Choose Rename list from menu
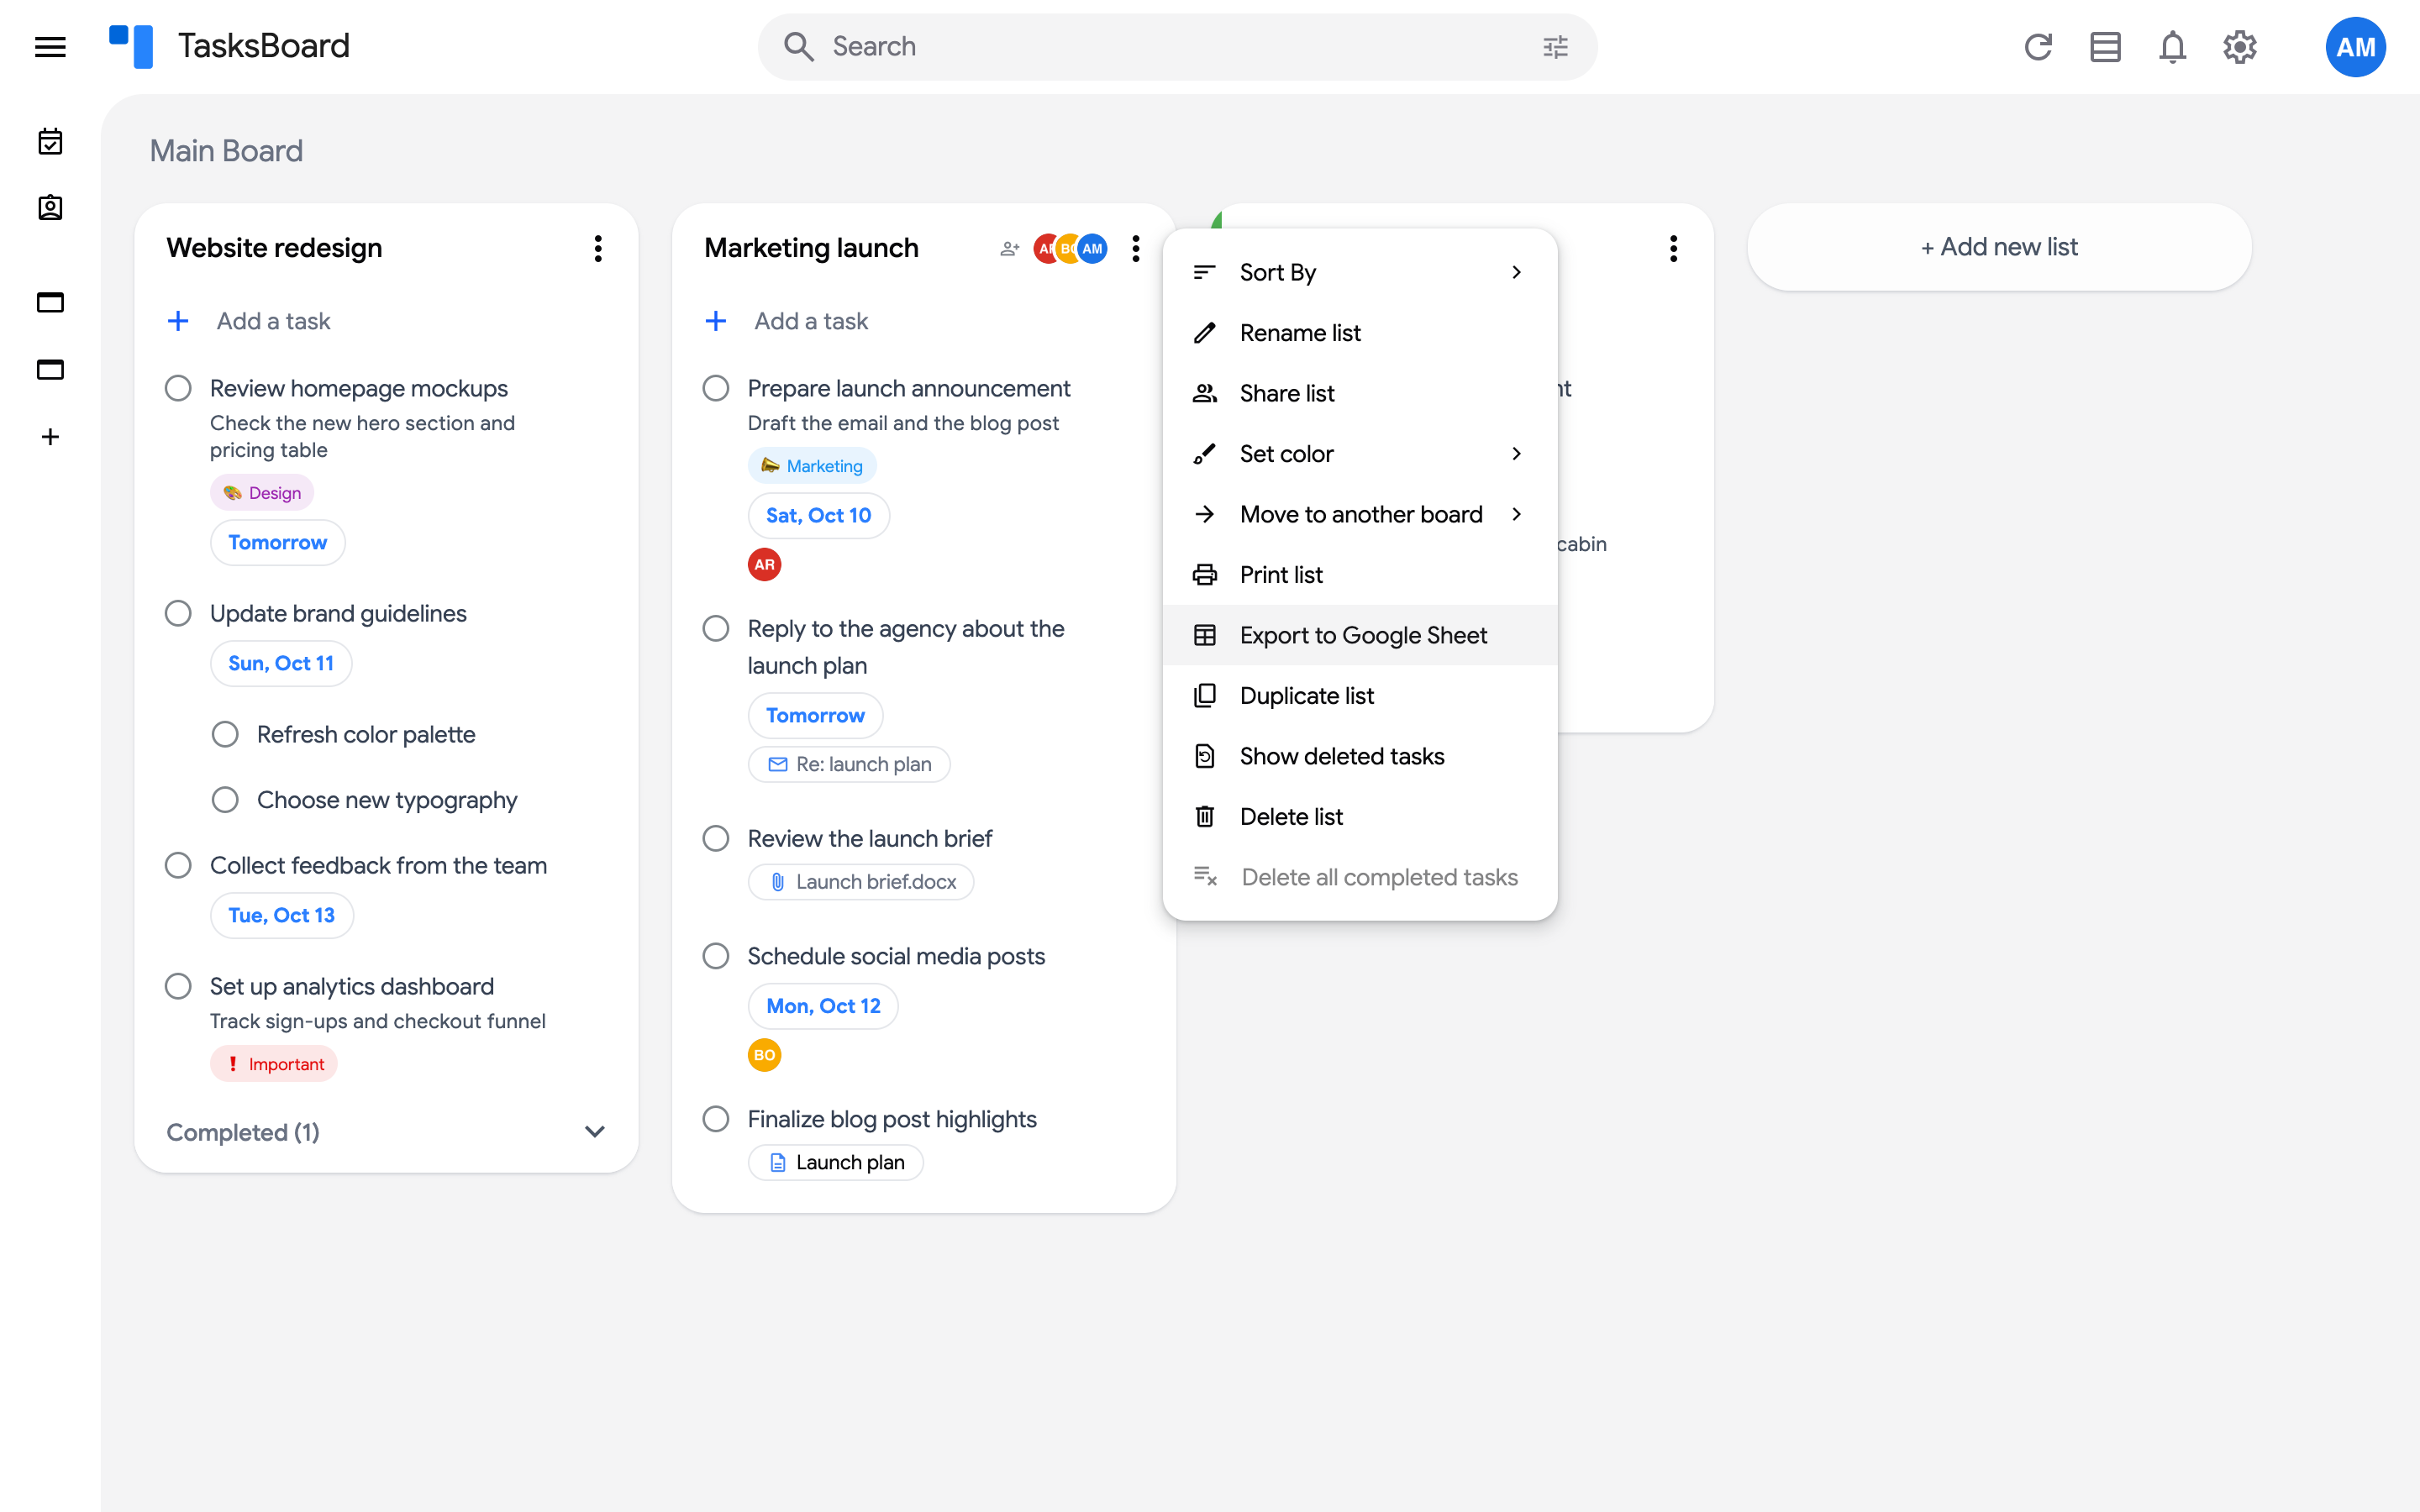The height and width of the screenshot is (1512, 2420). coord(1359,333)
